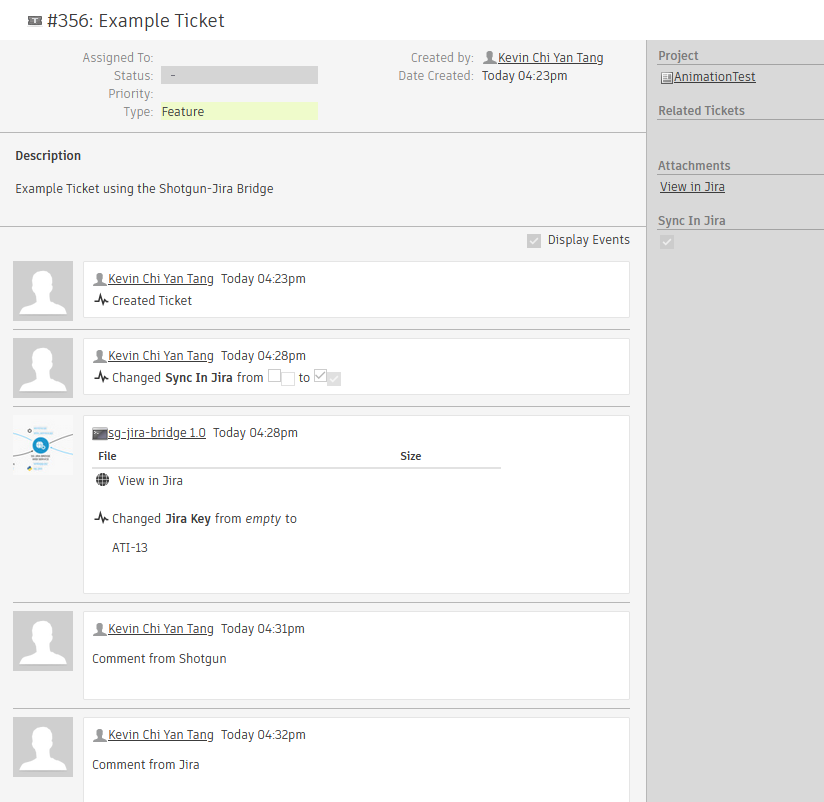Click the user icon in 04:32pm comment
The image size is (824, 802).
pos(99,735)
